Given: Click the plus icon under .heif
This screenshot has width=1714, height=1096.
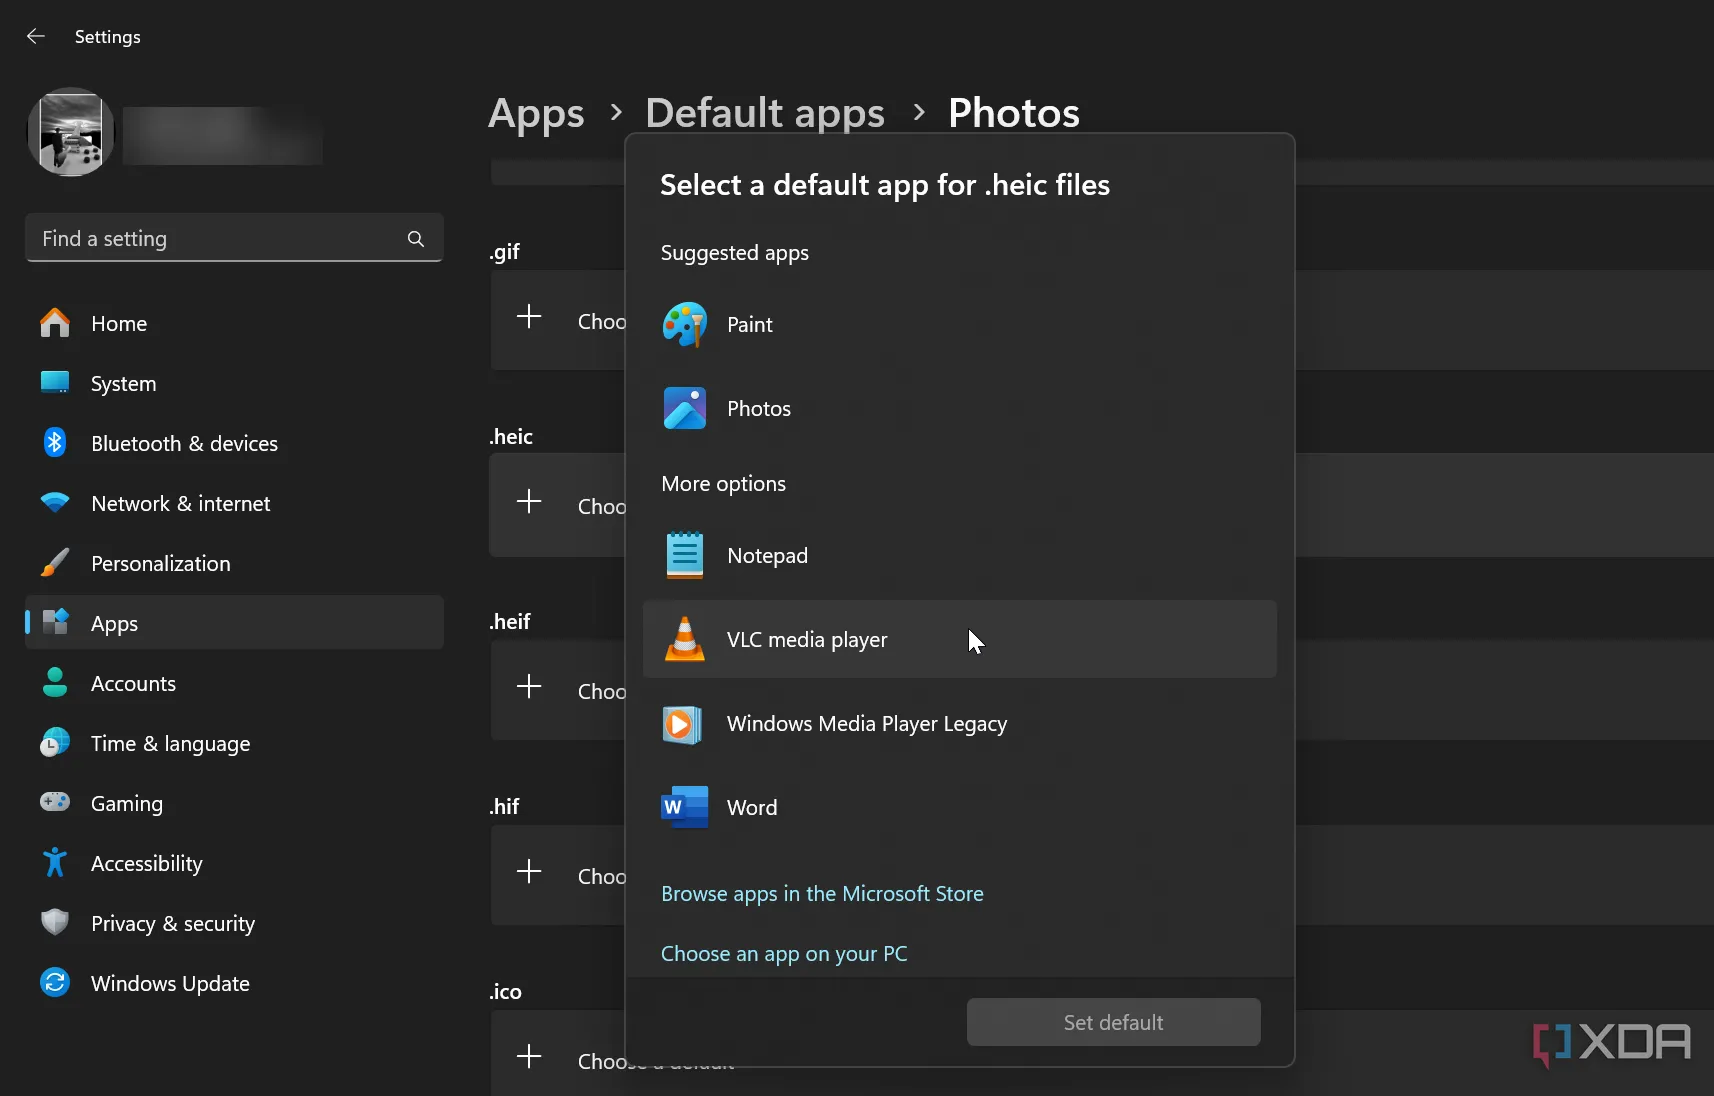Looking at the screenshot, I should [x=529, y=686].
